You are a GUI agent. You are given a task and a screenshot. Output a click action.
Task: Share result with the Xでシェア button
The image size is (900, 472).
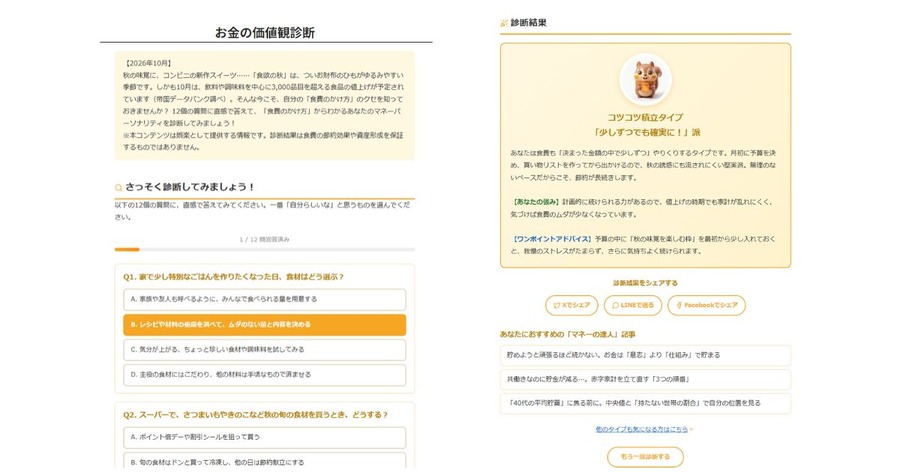tap(572, 305)
